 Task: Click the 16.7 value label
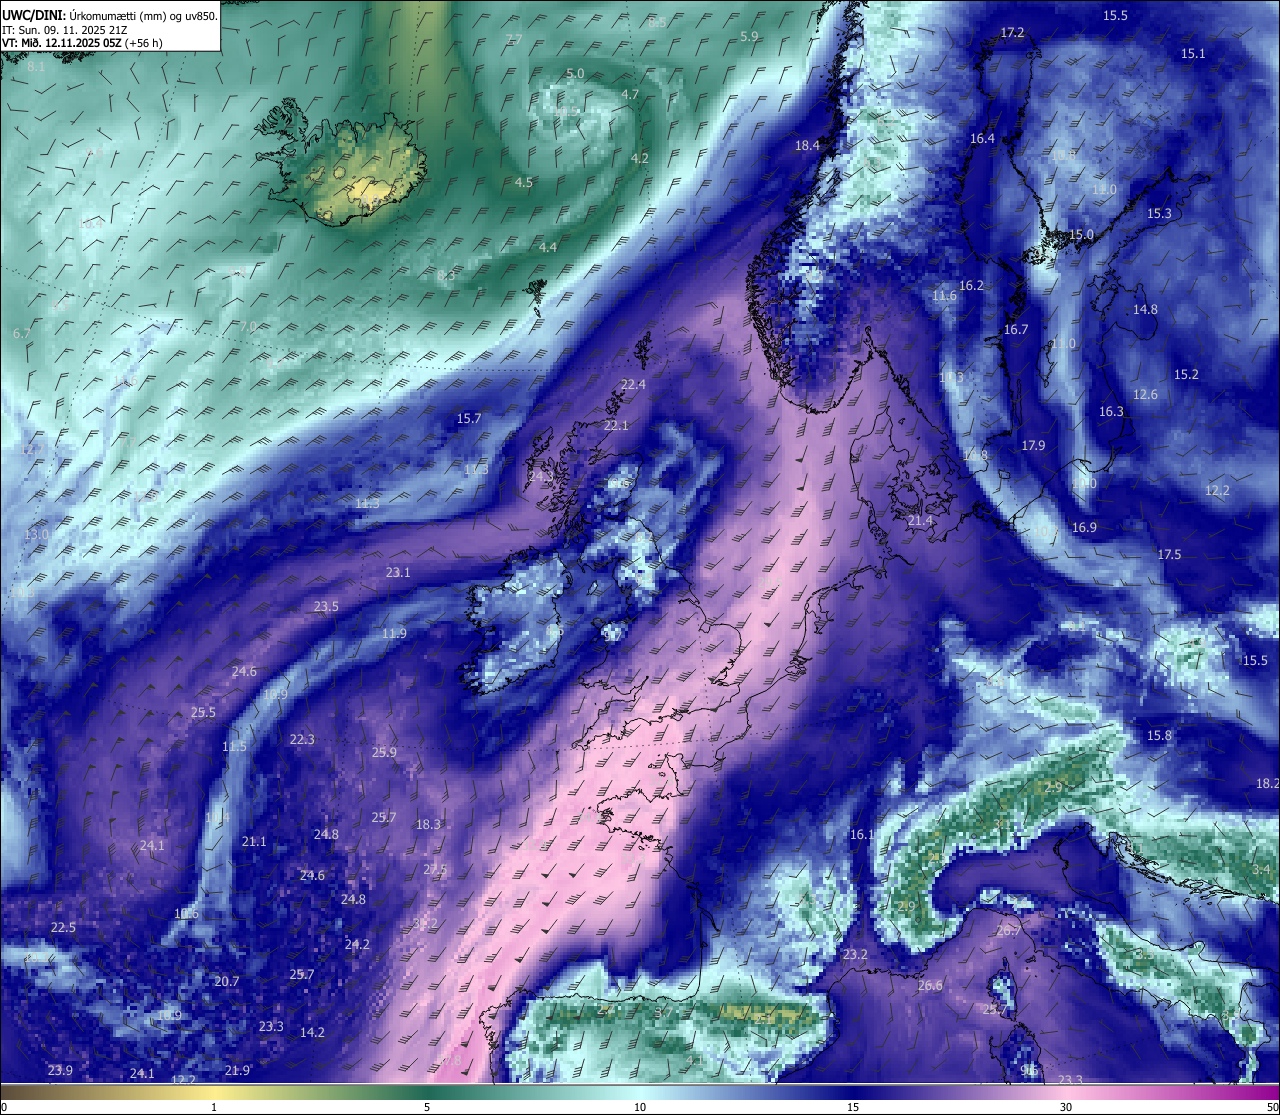pyautogui.click(x=1016, y=330)
